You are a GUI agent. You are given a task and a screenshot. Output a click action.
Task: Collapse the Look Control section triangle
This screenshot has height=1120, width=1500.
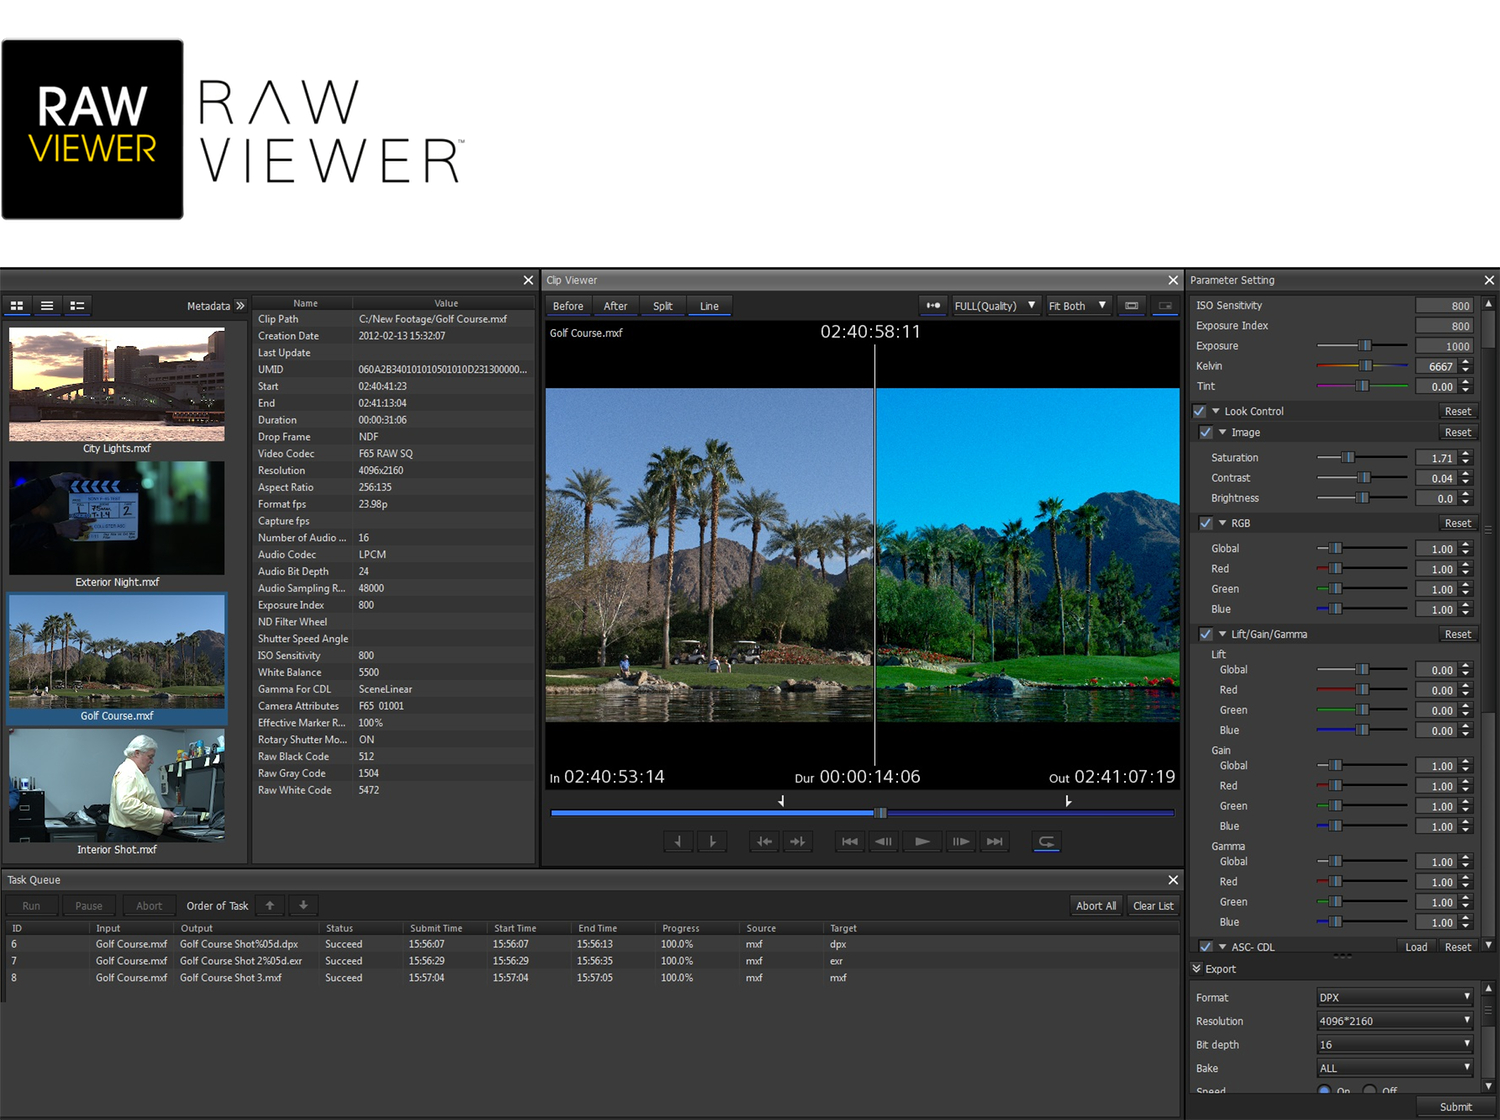[1216, 411]
